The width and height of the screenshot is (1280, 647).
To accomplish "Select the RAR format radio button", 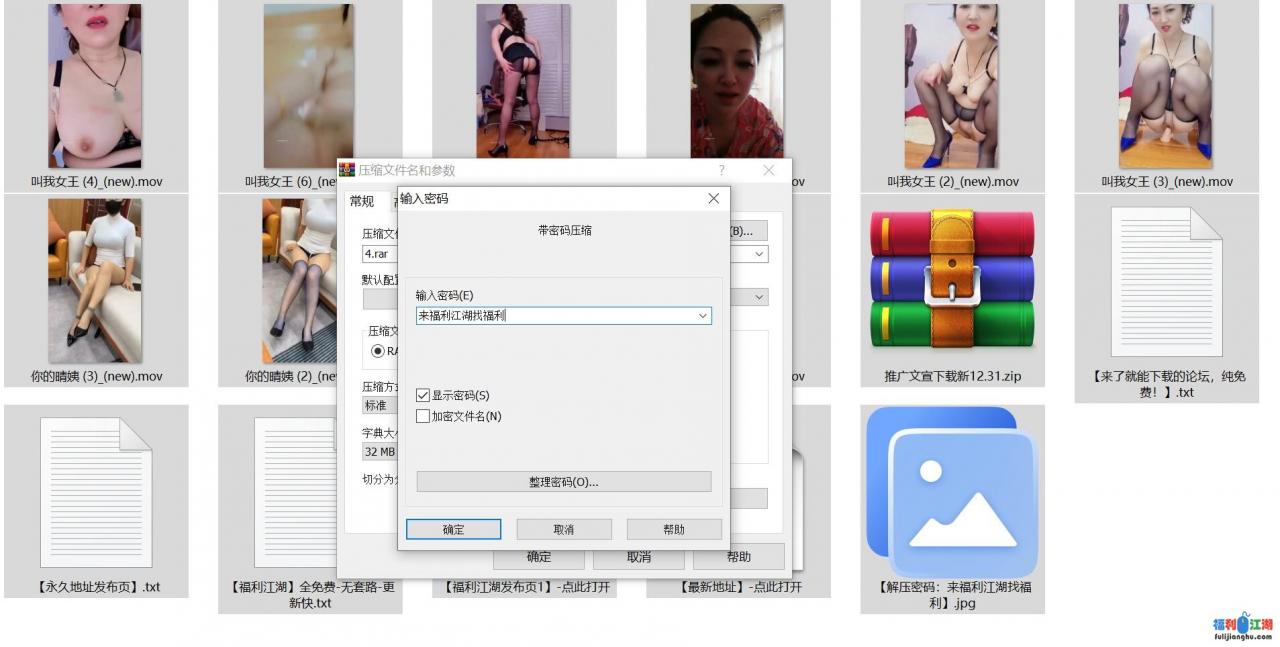I will click(378, 351).
